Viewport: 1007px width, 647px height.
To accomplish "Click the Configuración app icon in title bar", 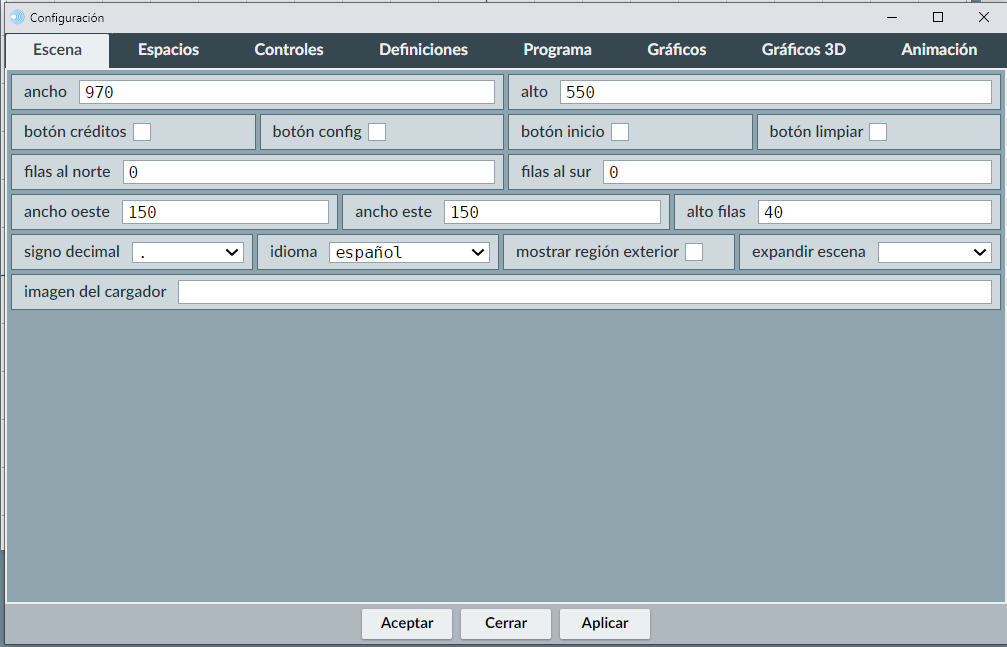I will point(16,17).
